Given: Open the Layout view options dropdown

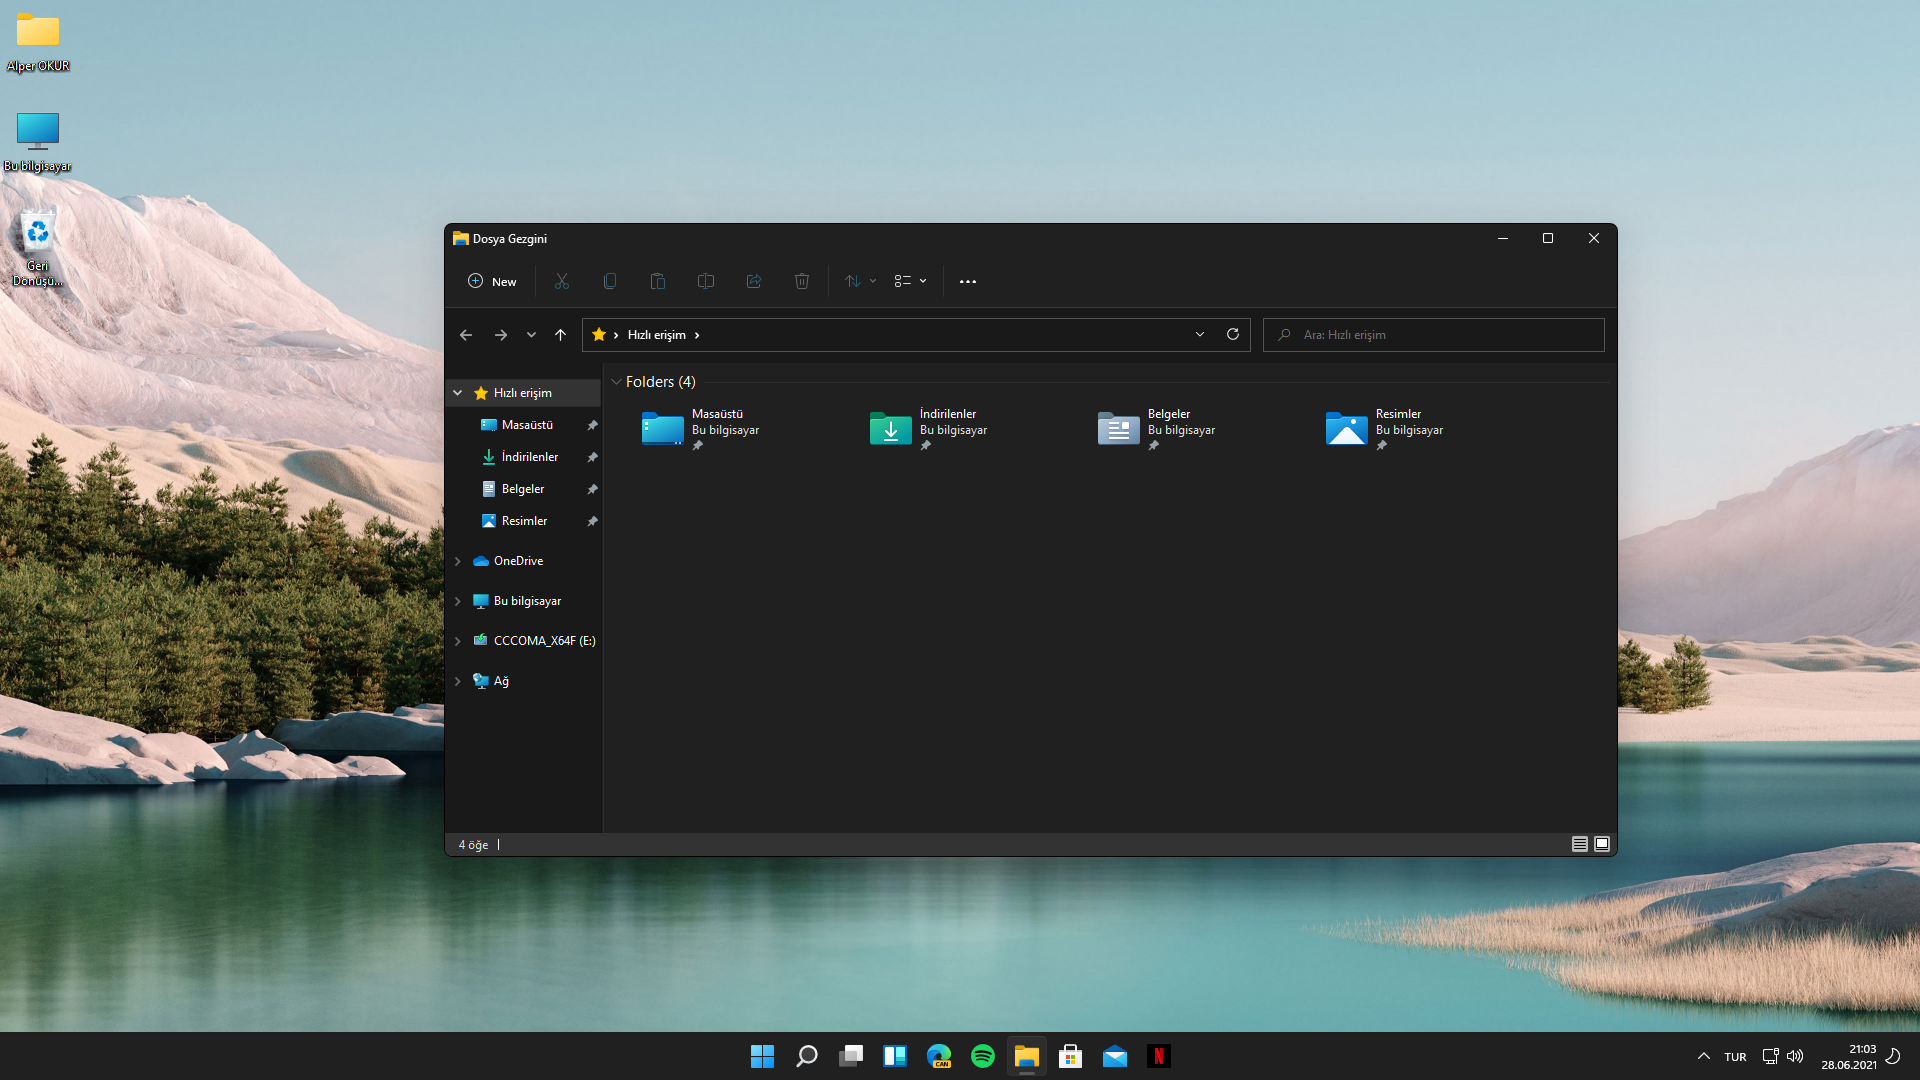Looking at the screenshot, I should tap(910, 281).
